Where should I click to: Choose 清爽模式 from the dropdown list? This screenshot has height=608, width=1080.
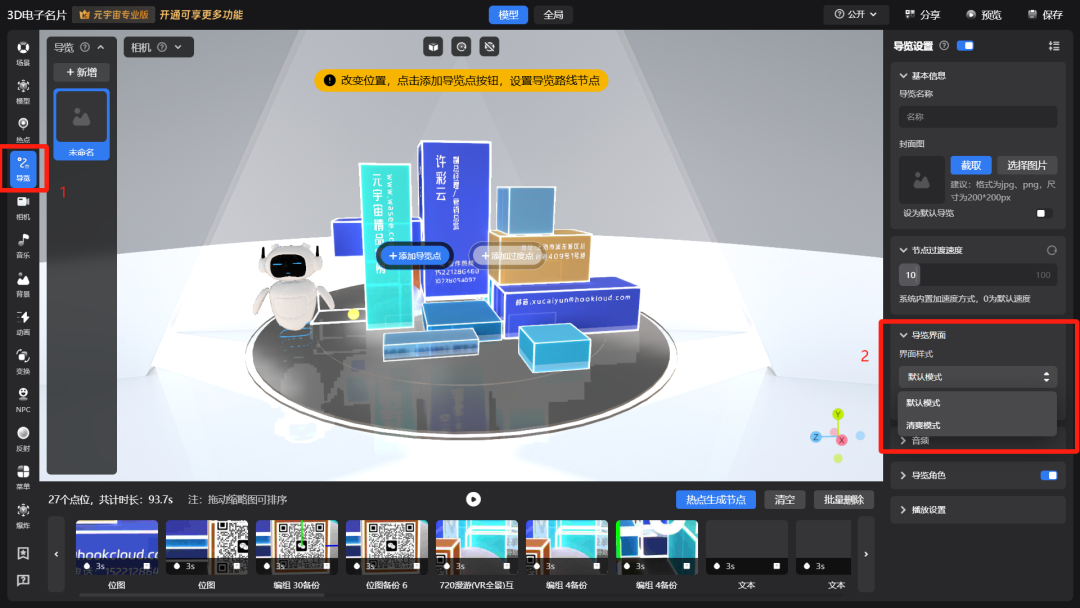pos(977,425)
